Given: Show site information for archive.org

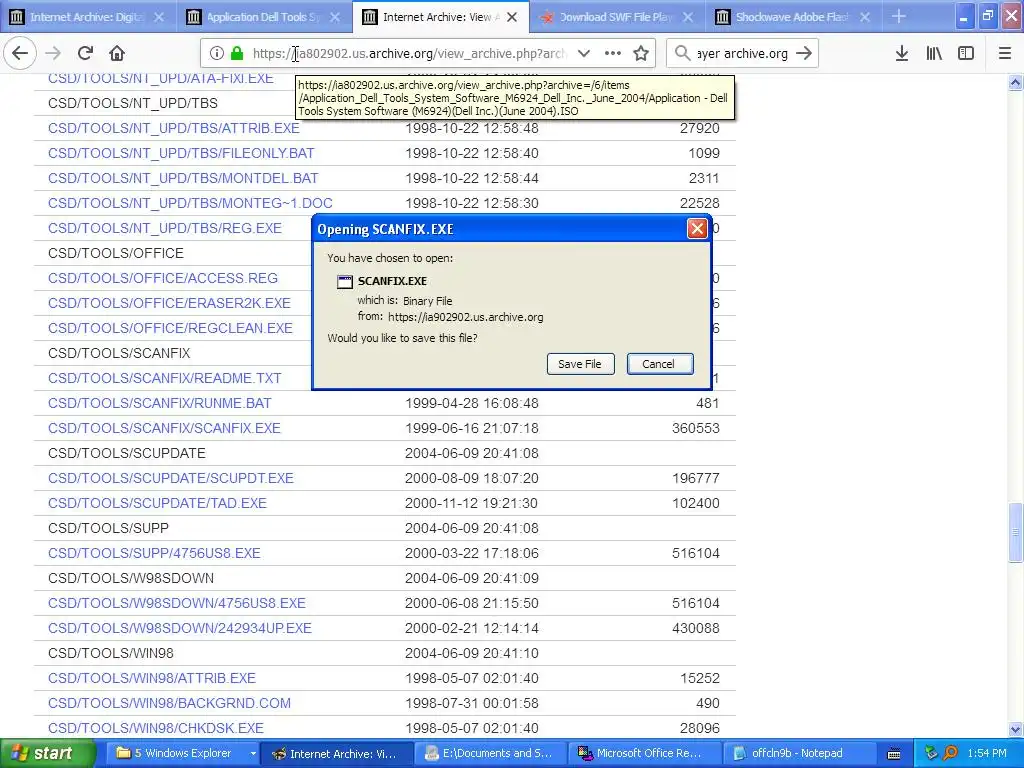Looking at the screenshot, I should [x=217, y=54].
